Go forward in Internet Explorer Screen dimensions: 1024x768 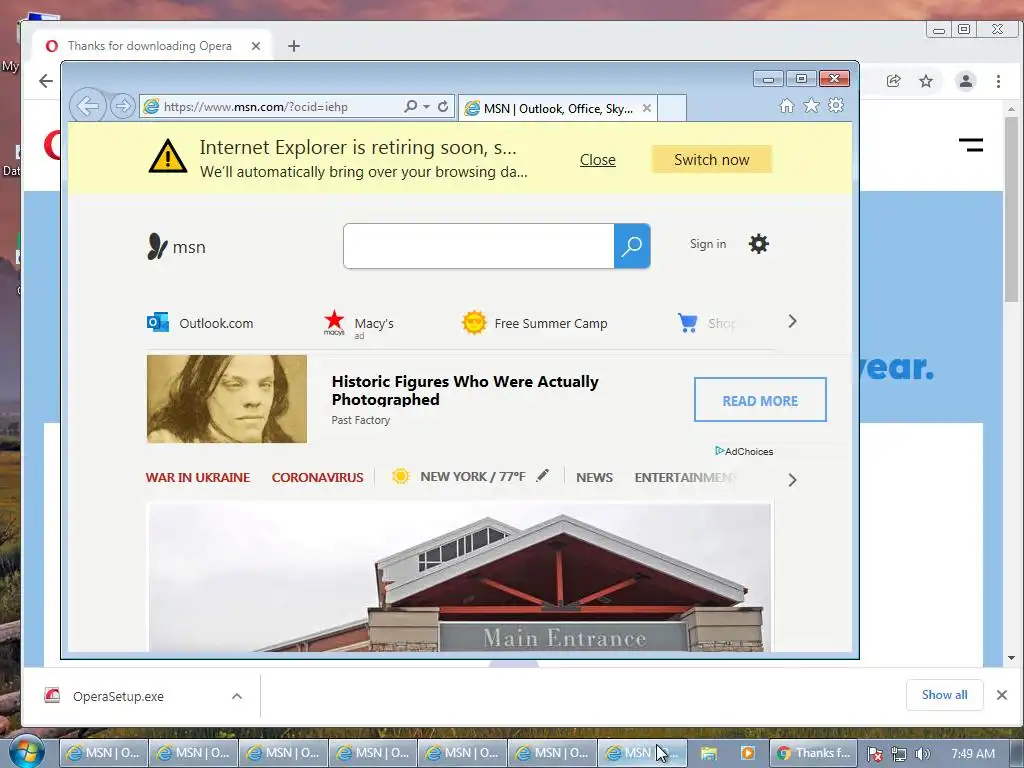[x=122, y=106]
